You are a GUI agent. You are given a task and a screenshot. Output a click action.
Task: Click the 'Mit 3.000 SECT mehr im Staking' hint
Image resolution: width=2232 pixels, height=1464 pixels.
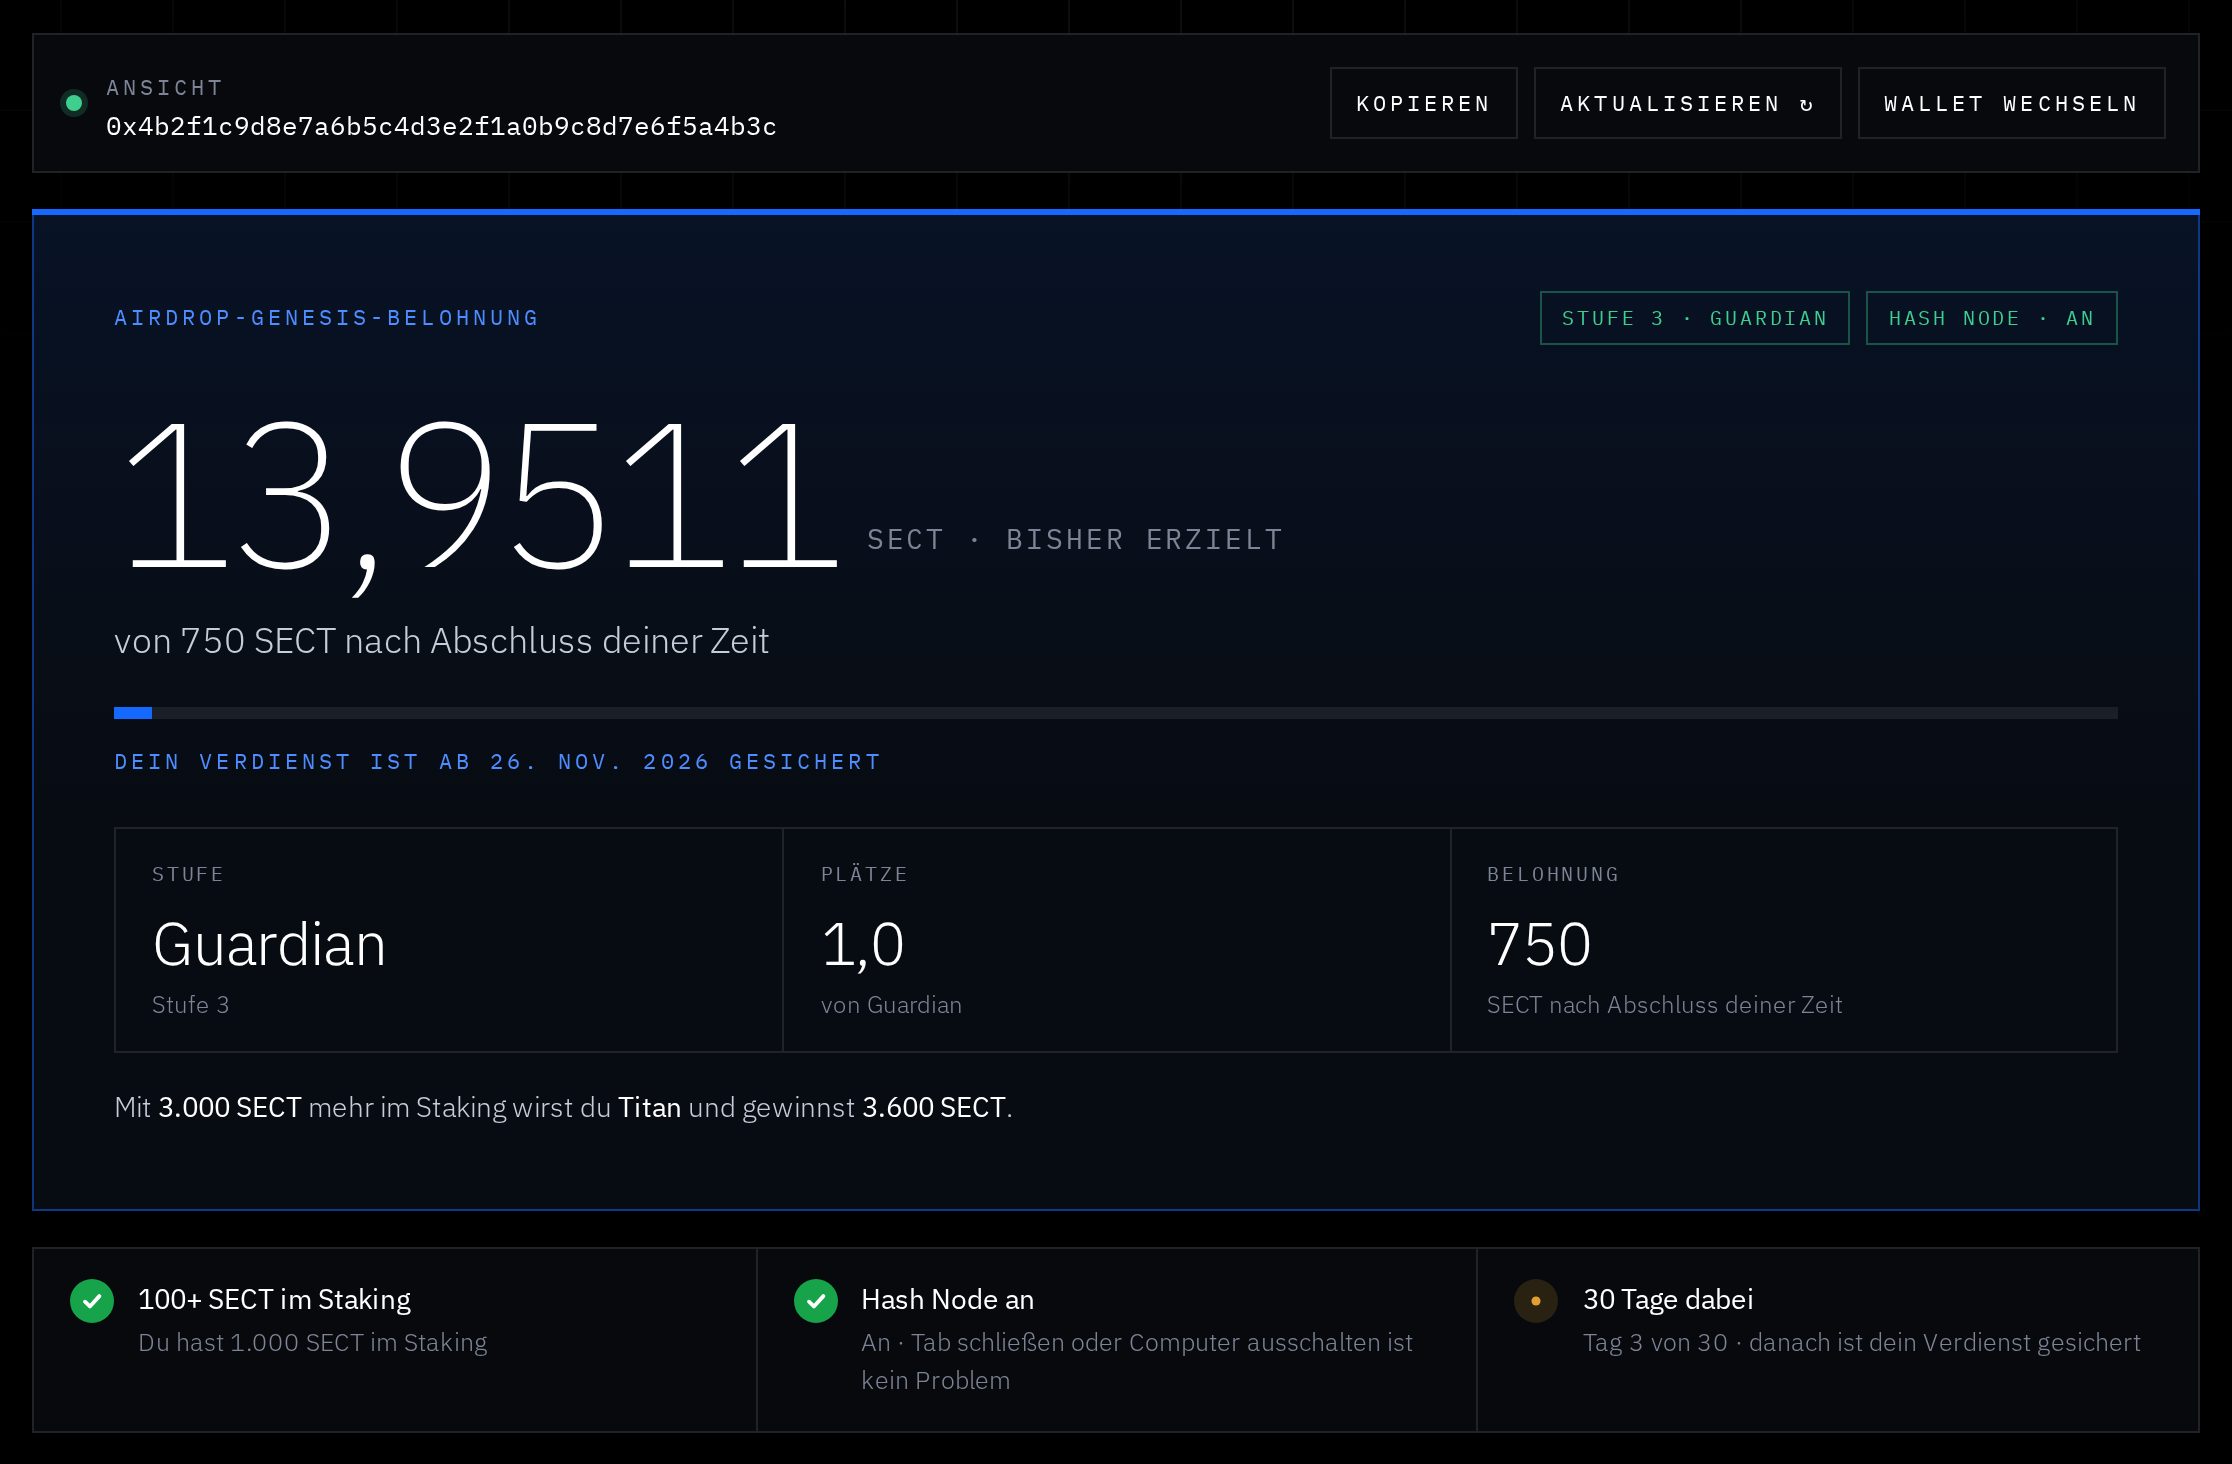[x=563, y=1107]
